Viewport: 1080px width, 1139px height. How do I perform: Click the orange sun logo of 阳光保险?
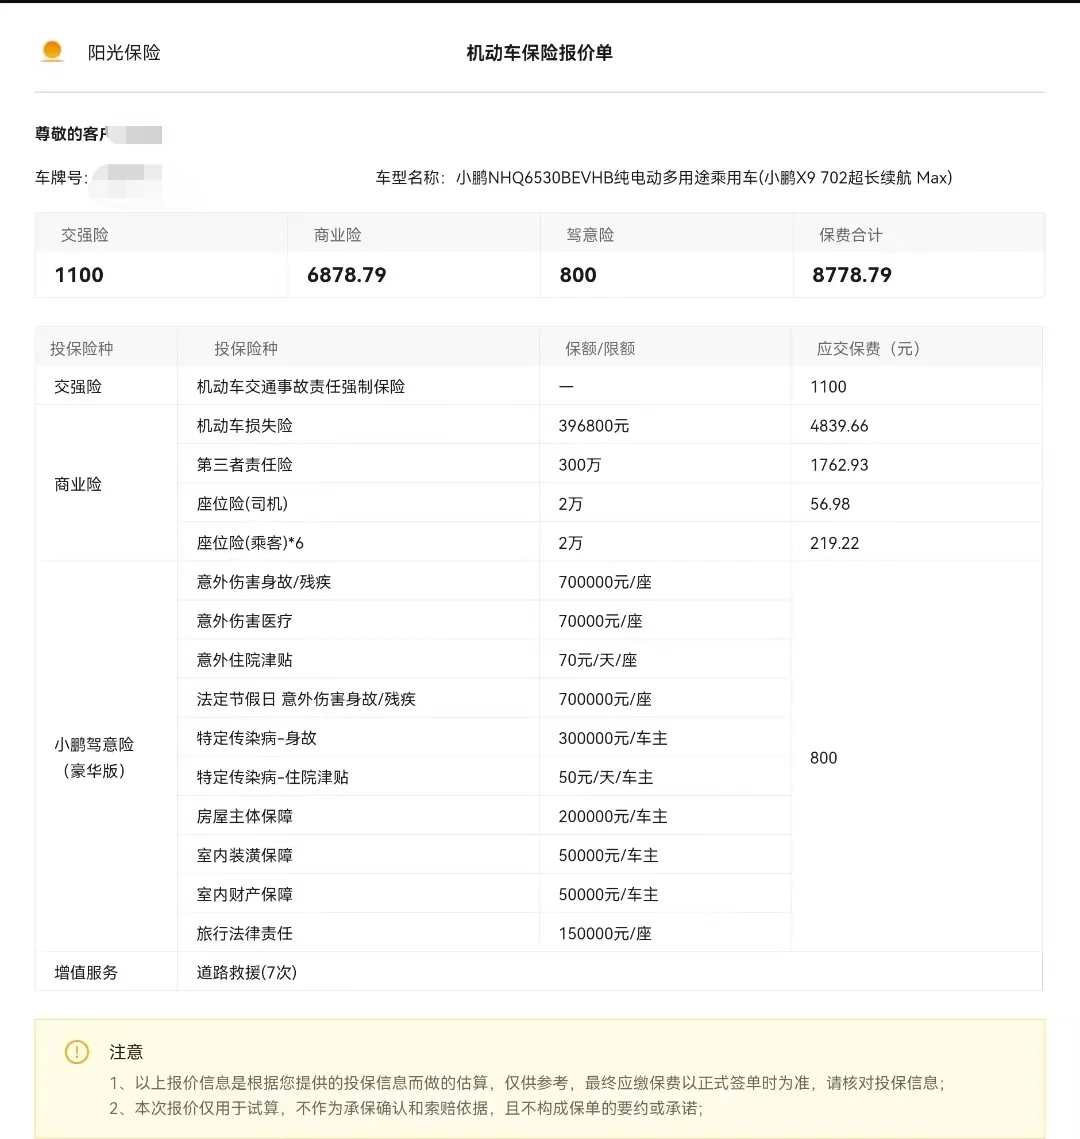52,51
